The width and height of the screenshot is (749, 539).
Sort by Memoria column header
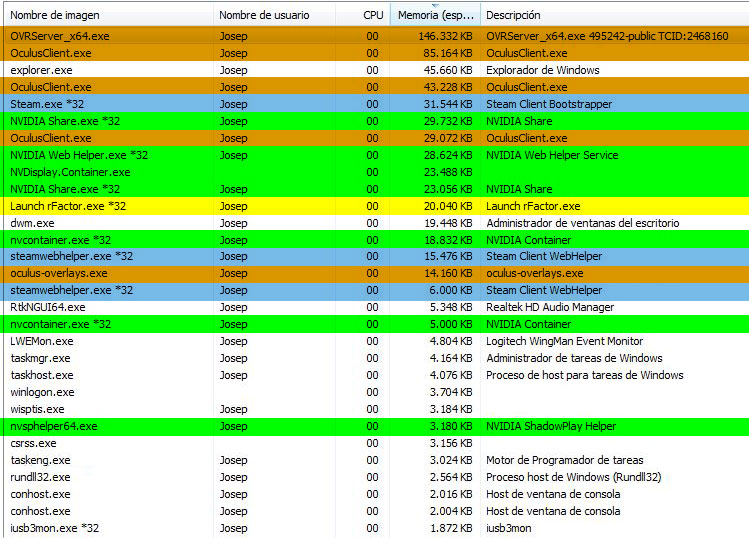[436, 15]
